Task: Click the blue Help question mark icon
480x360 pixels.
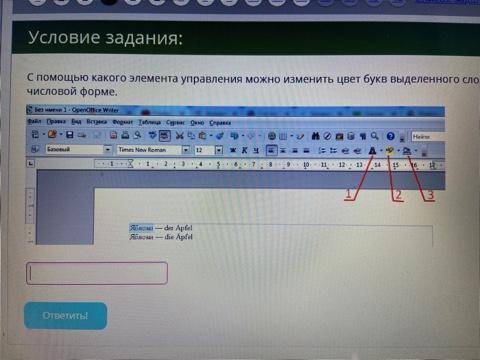Action: pos(390,136)
